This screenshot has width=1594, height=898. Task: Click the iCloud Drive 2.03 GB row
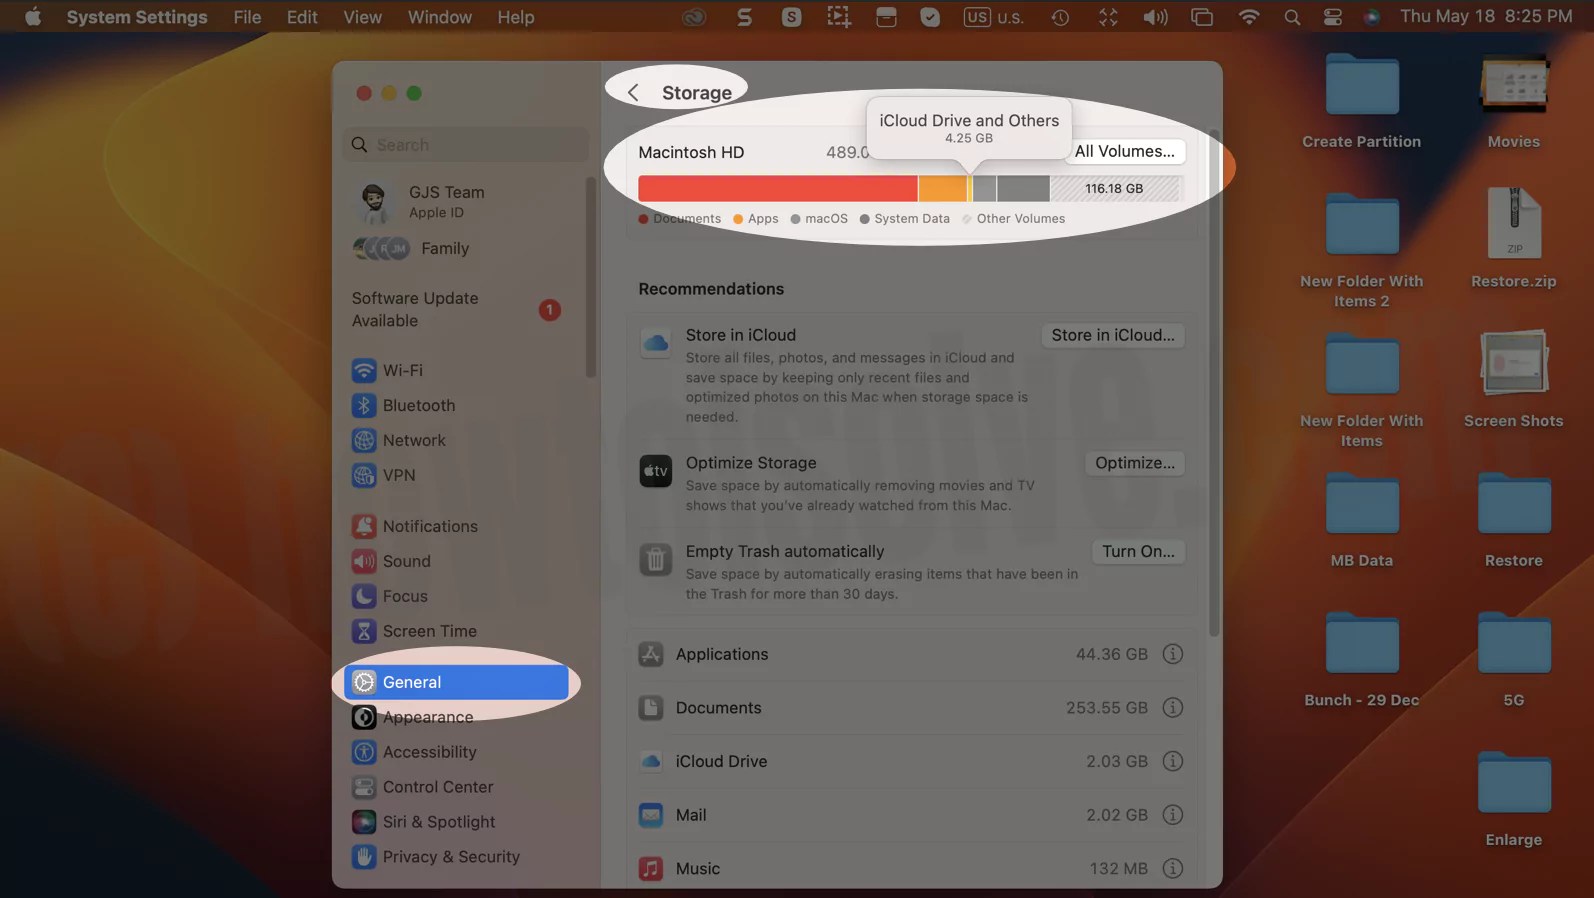coord(911,761)
